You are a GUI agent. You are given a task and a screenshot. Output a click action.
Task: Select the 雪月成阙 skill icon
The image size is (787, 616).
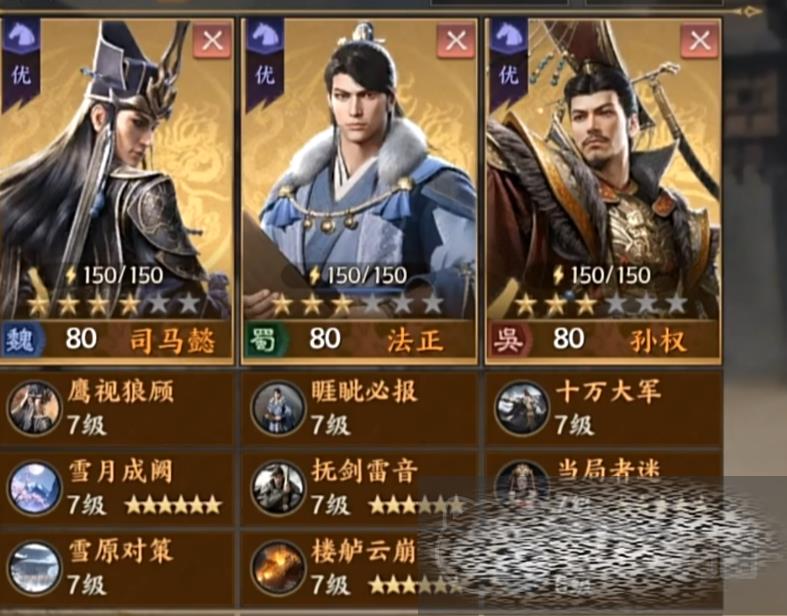(x=35, y=488)
